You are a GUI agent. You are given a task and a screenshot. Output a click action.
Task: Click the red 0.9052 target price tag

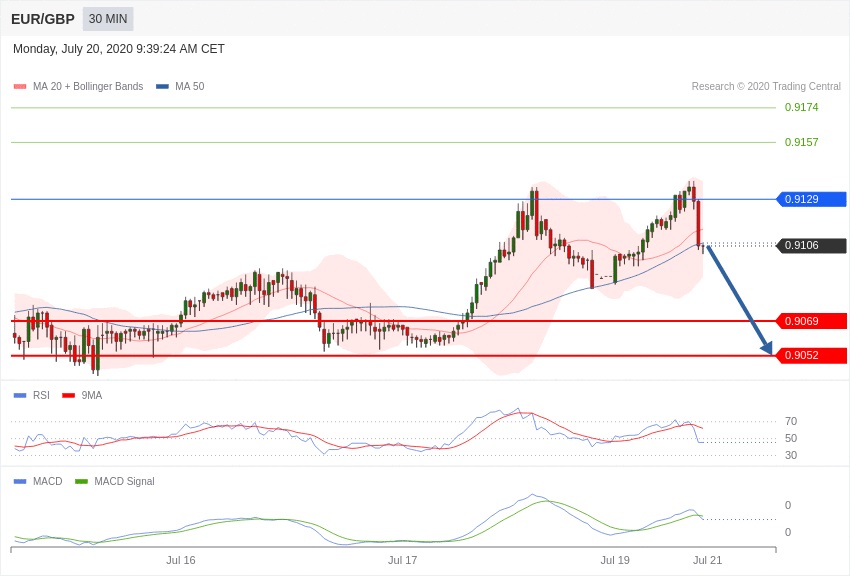(x=812, y=355)
